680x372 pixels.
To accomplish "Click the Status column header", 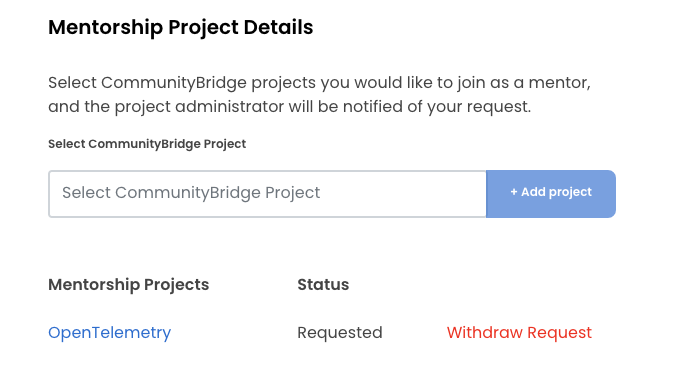I will (x=323, y=284).
